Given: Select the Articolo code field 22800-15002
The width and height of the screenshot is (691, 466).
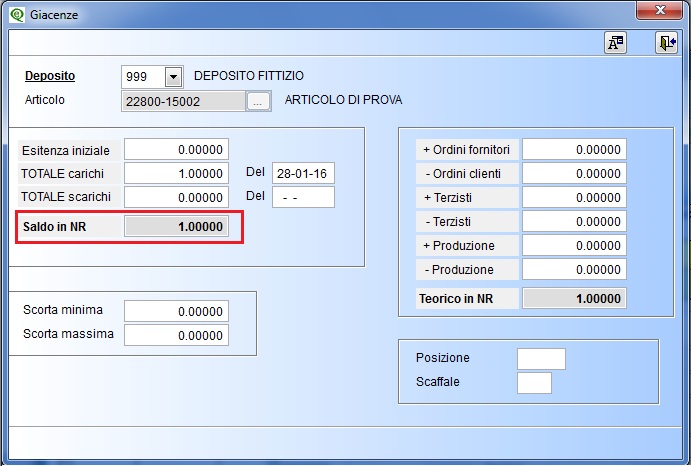Looking at the screenshot, I should (x=183, y=101).
